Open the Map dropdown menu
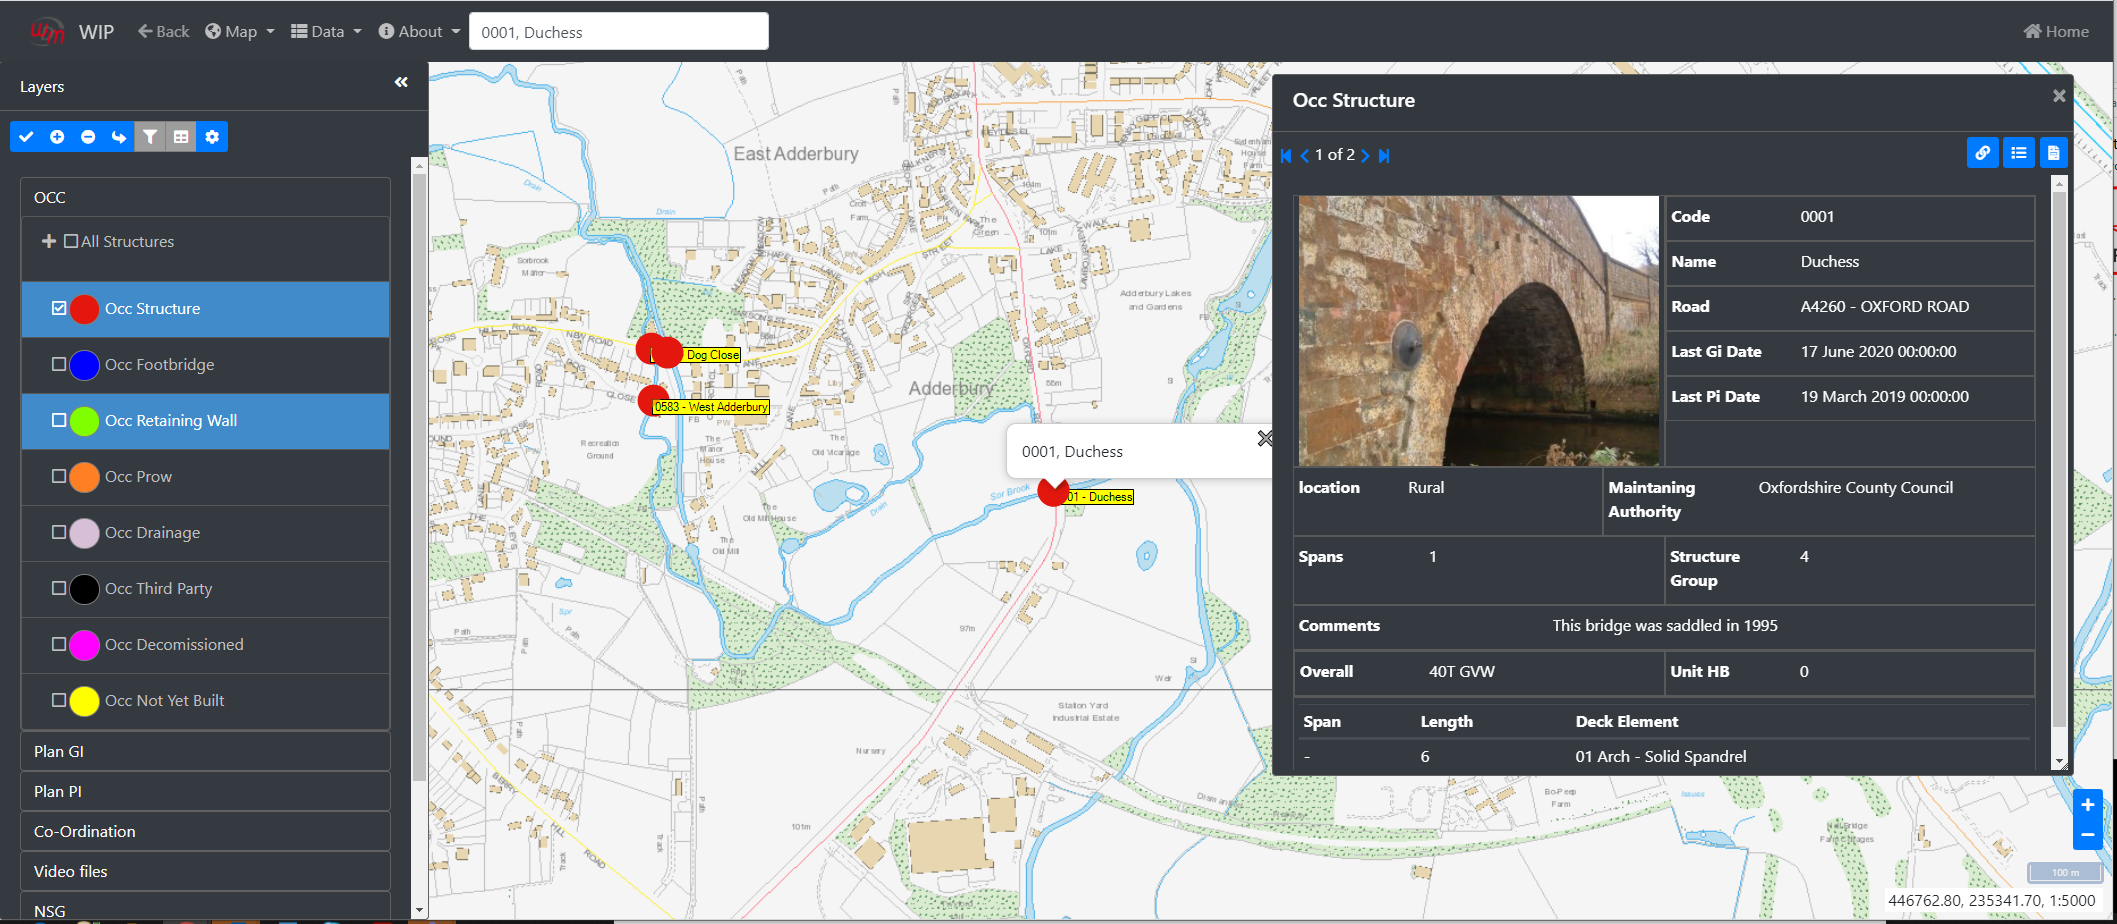 point(240,32)
